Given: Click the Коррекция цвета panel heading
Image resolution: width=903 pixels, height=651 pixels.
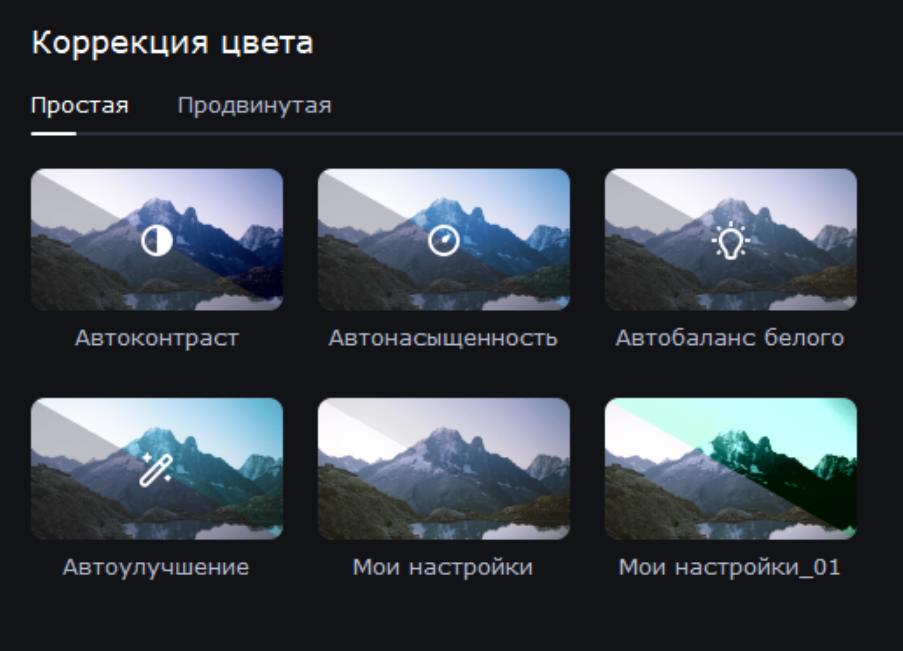Looking at the screenshot, I should (172, 43).
